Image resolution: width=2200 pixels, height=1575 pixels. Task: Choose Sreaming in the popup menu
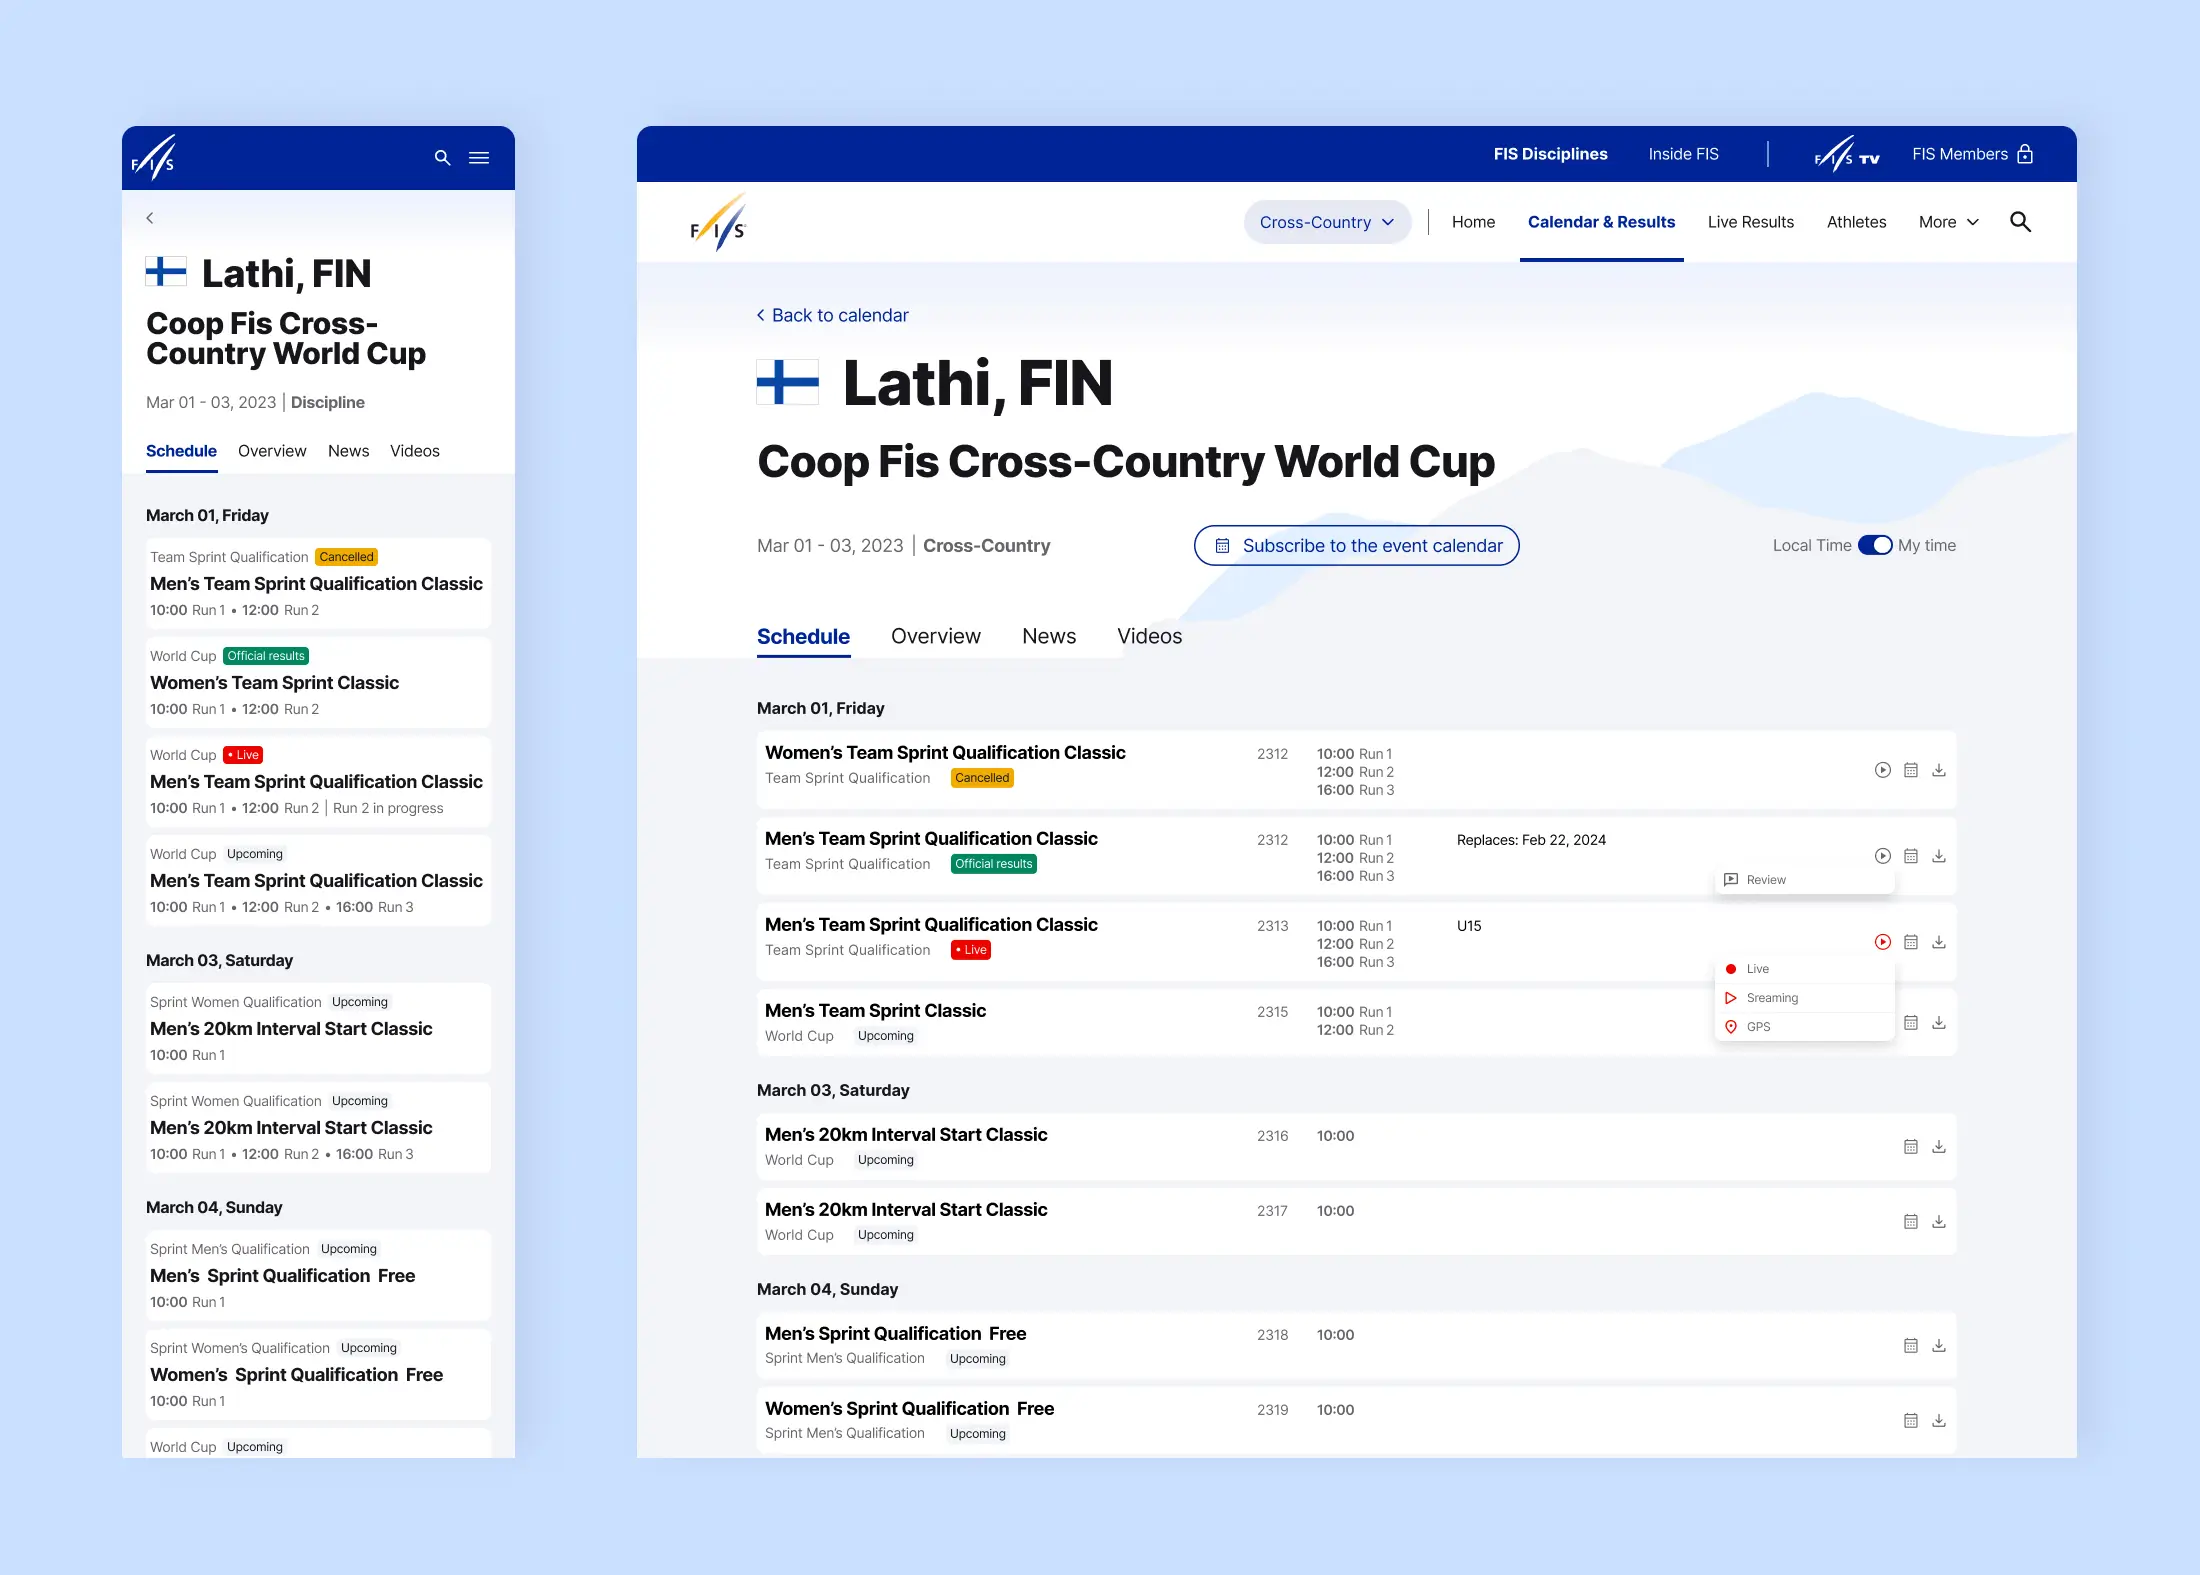(1804, 998)
